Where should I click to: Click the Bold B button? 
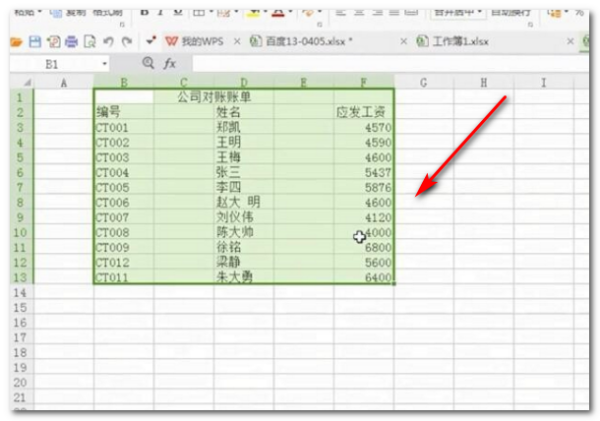click(144, 13)
